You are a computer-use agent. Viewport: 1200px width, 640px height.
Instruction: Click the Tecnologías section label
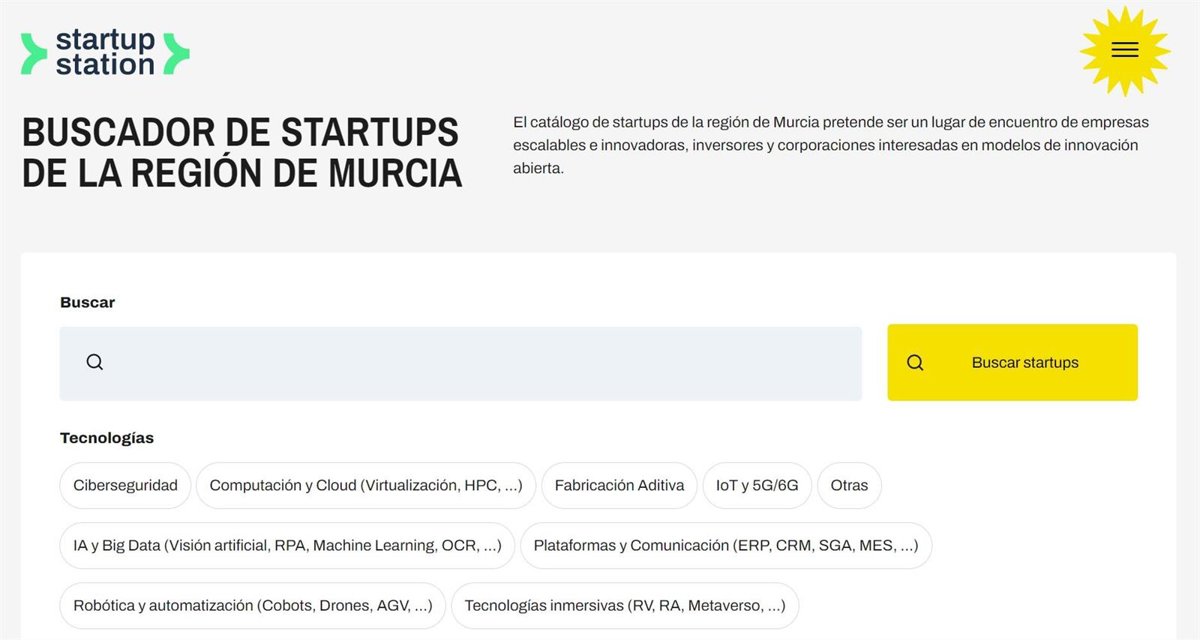coord(107,438)
